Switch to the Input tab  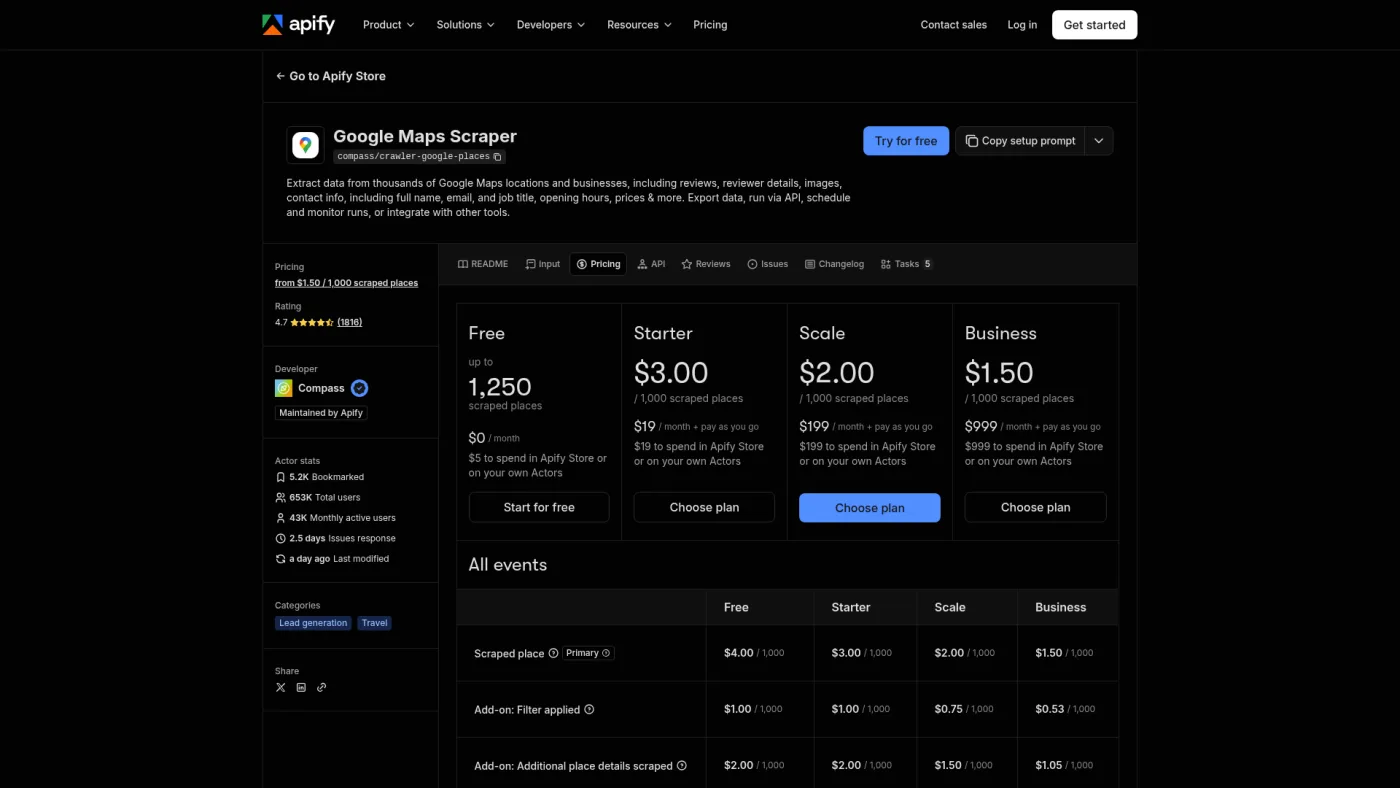(x=543, y=264)
